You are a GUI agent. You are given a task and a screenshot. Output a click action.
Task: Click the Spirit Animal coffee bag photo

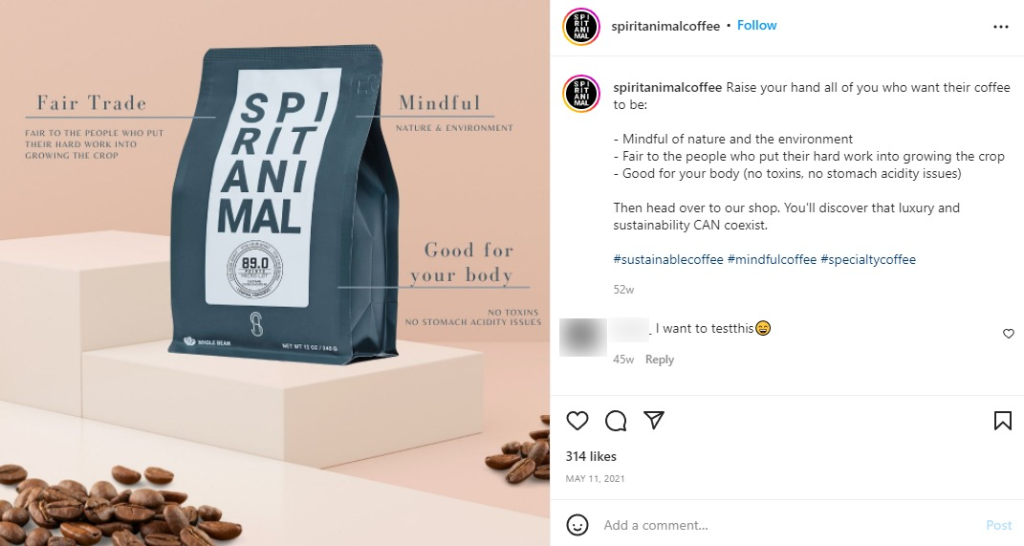tap(275, 273)
